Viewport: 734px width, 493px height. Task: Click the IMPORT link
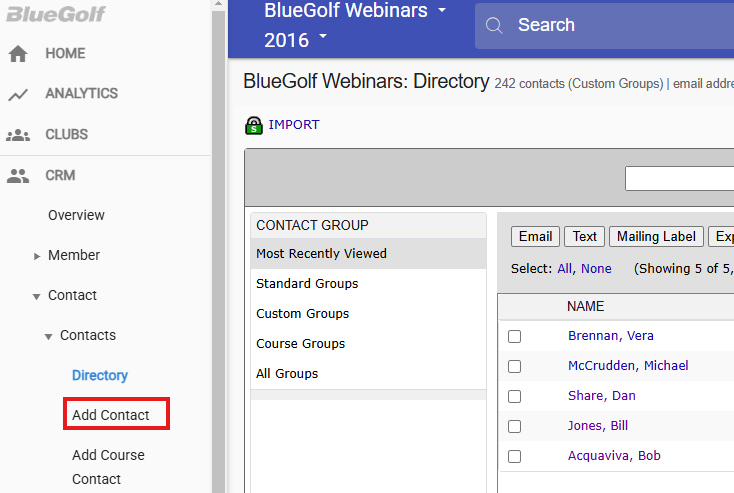[x=294, y=125]
